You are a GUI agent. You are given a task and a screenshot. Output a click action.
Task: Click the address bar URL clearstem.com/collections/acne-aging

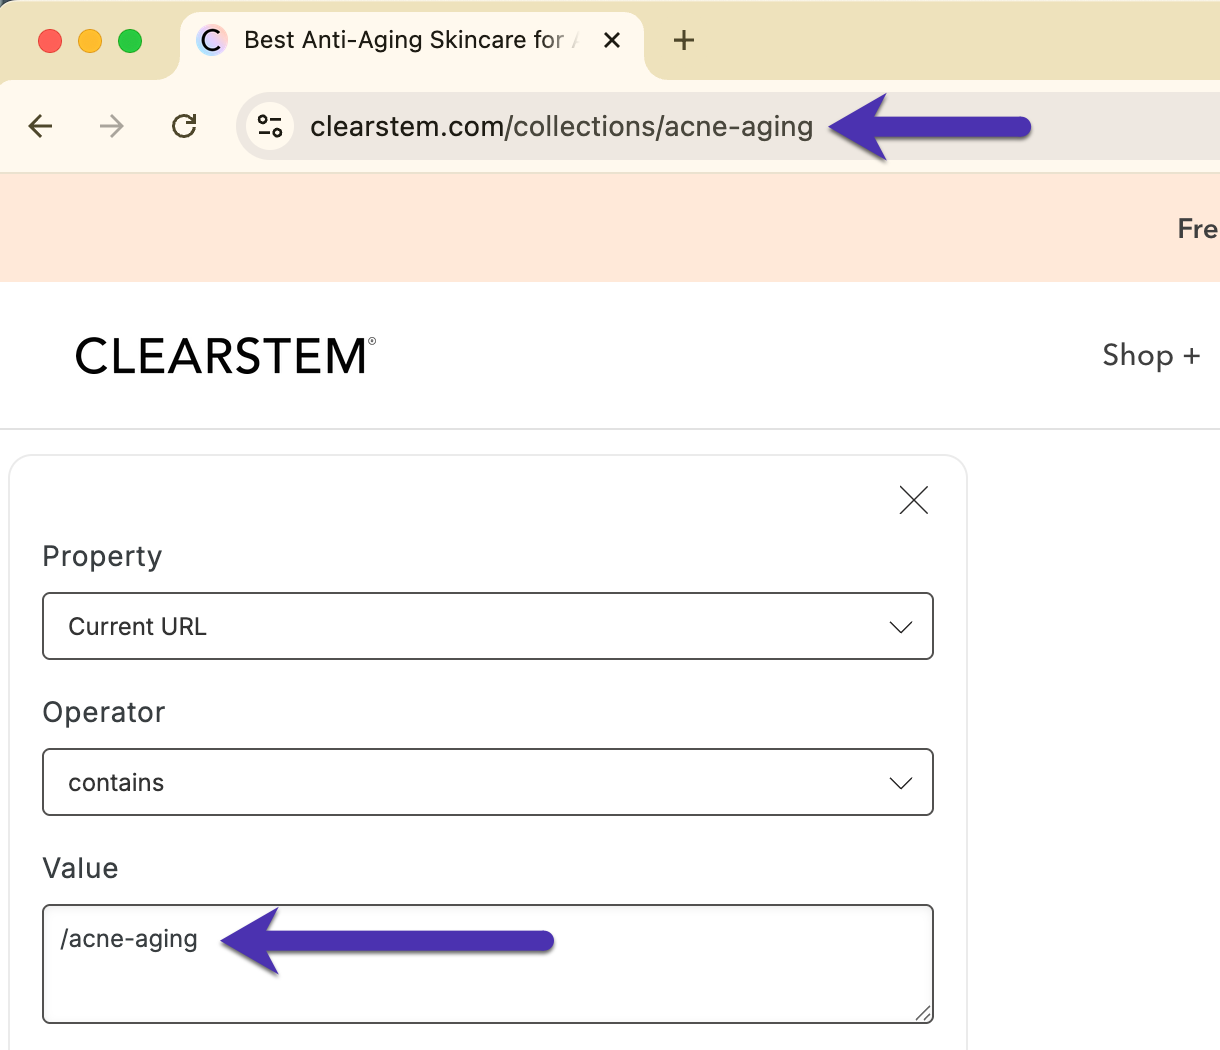pos(561,127)
